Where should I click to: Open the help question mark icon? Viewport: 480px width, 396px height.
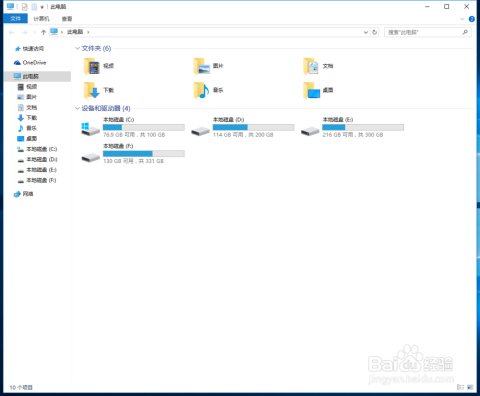[471, 19]
